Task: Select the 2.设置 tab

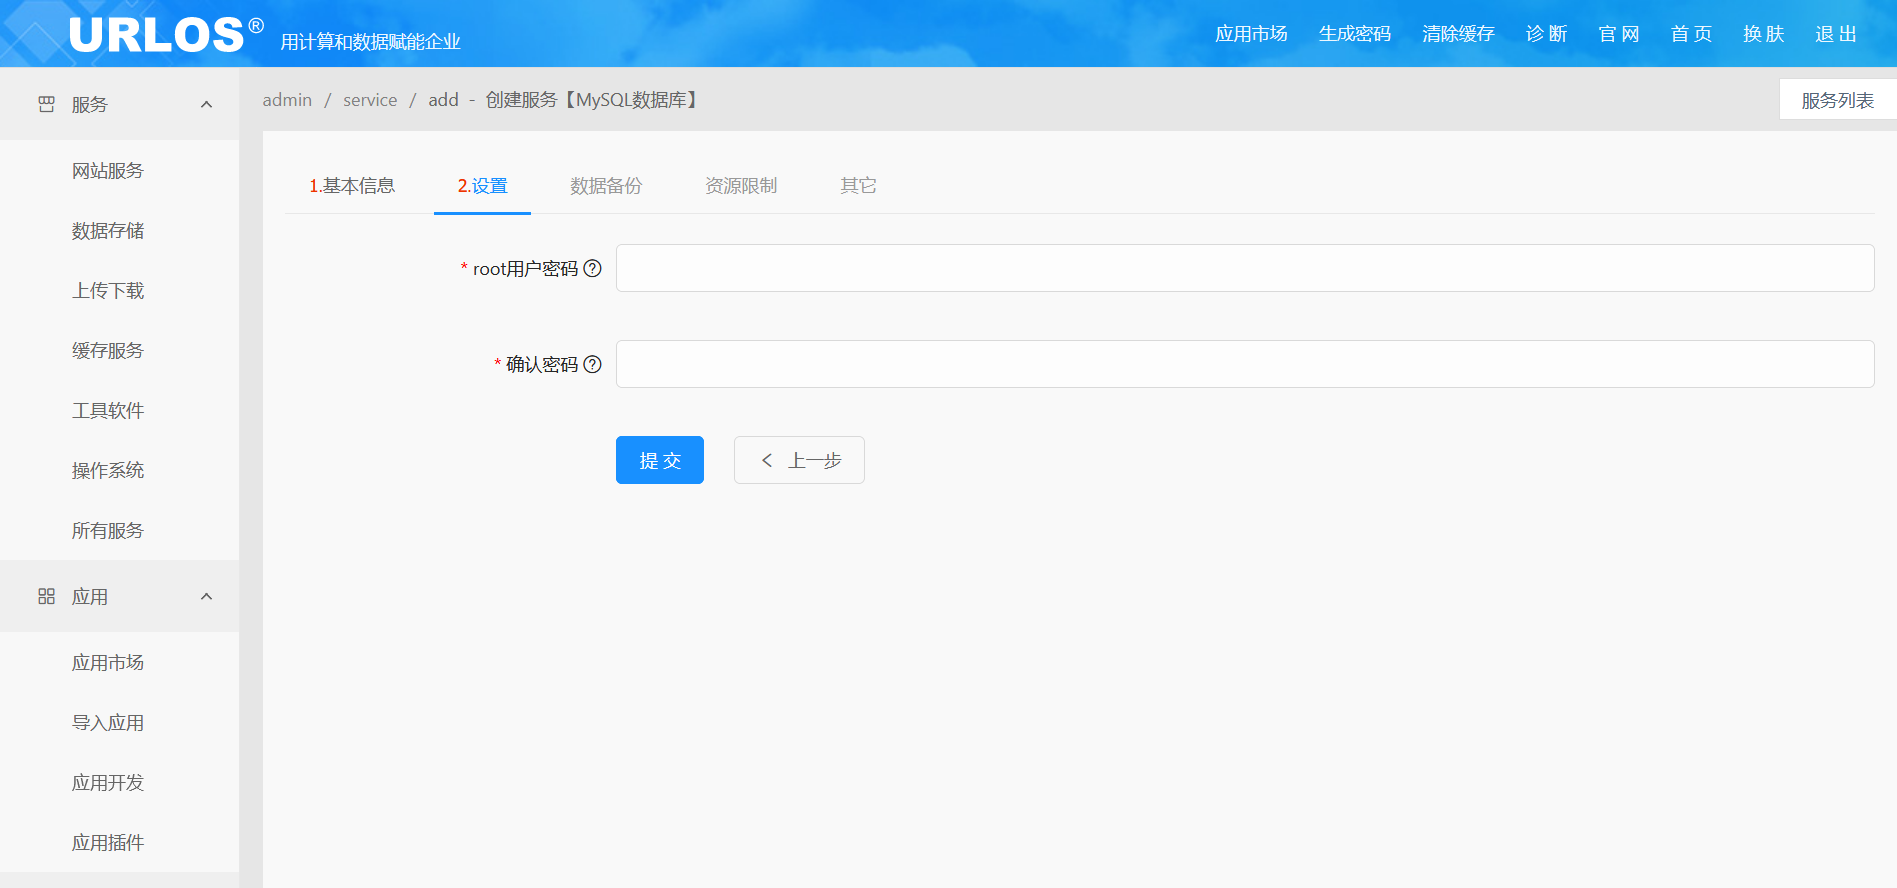Action: pyautogui.click(x=482, y=186)
